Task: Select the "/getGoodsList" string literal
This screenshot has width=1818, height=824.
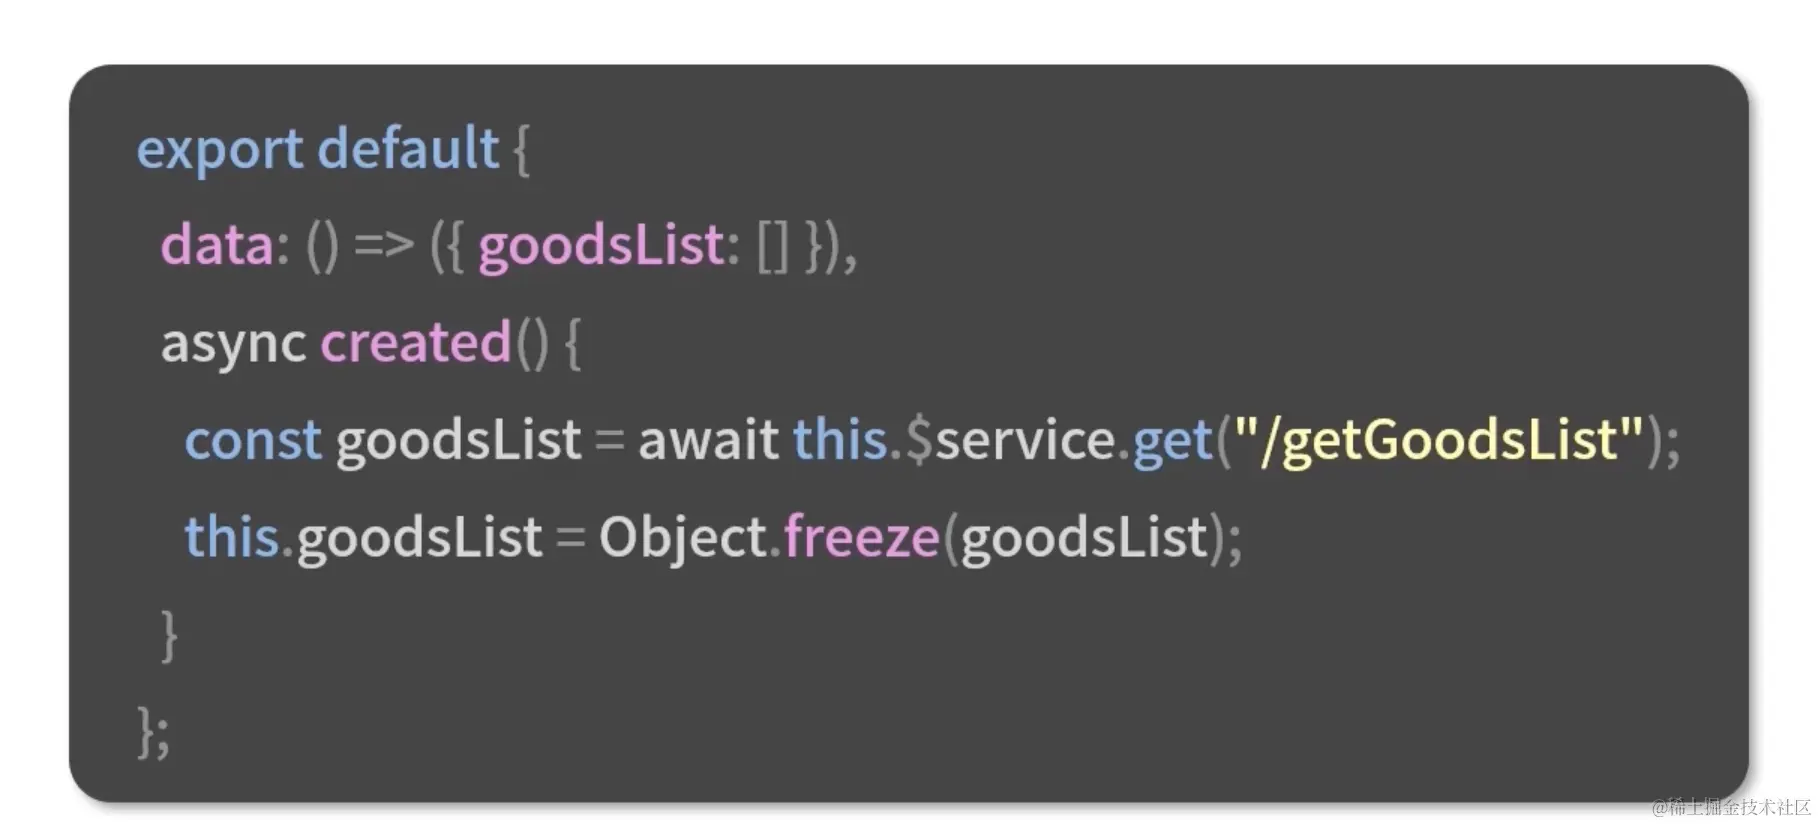Action: [x=1439, y=440]
